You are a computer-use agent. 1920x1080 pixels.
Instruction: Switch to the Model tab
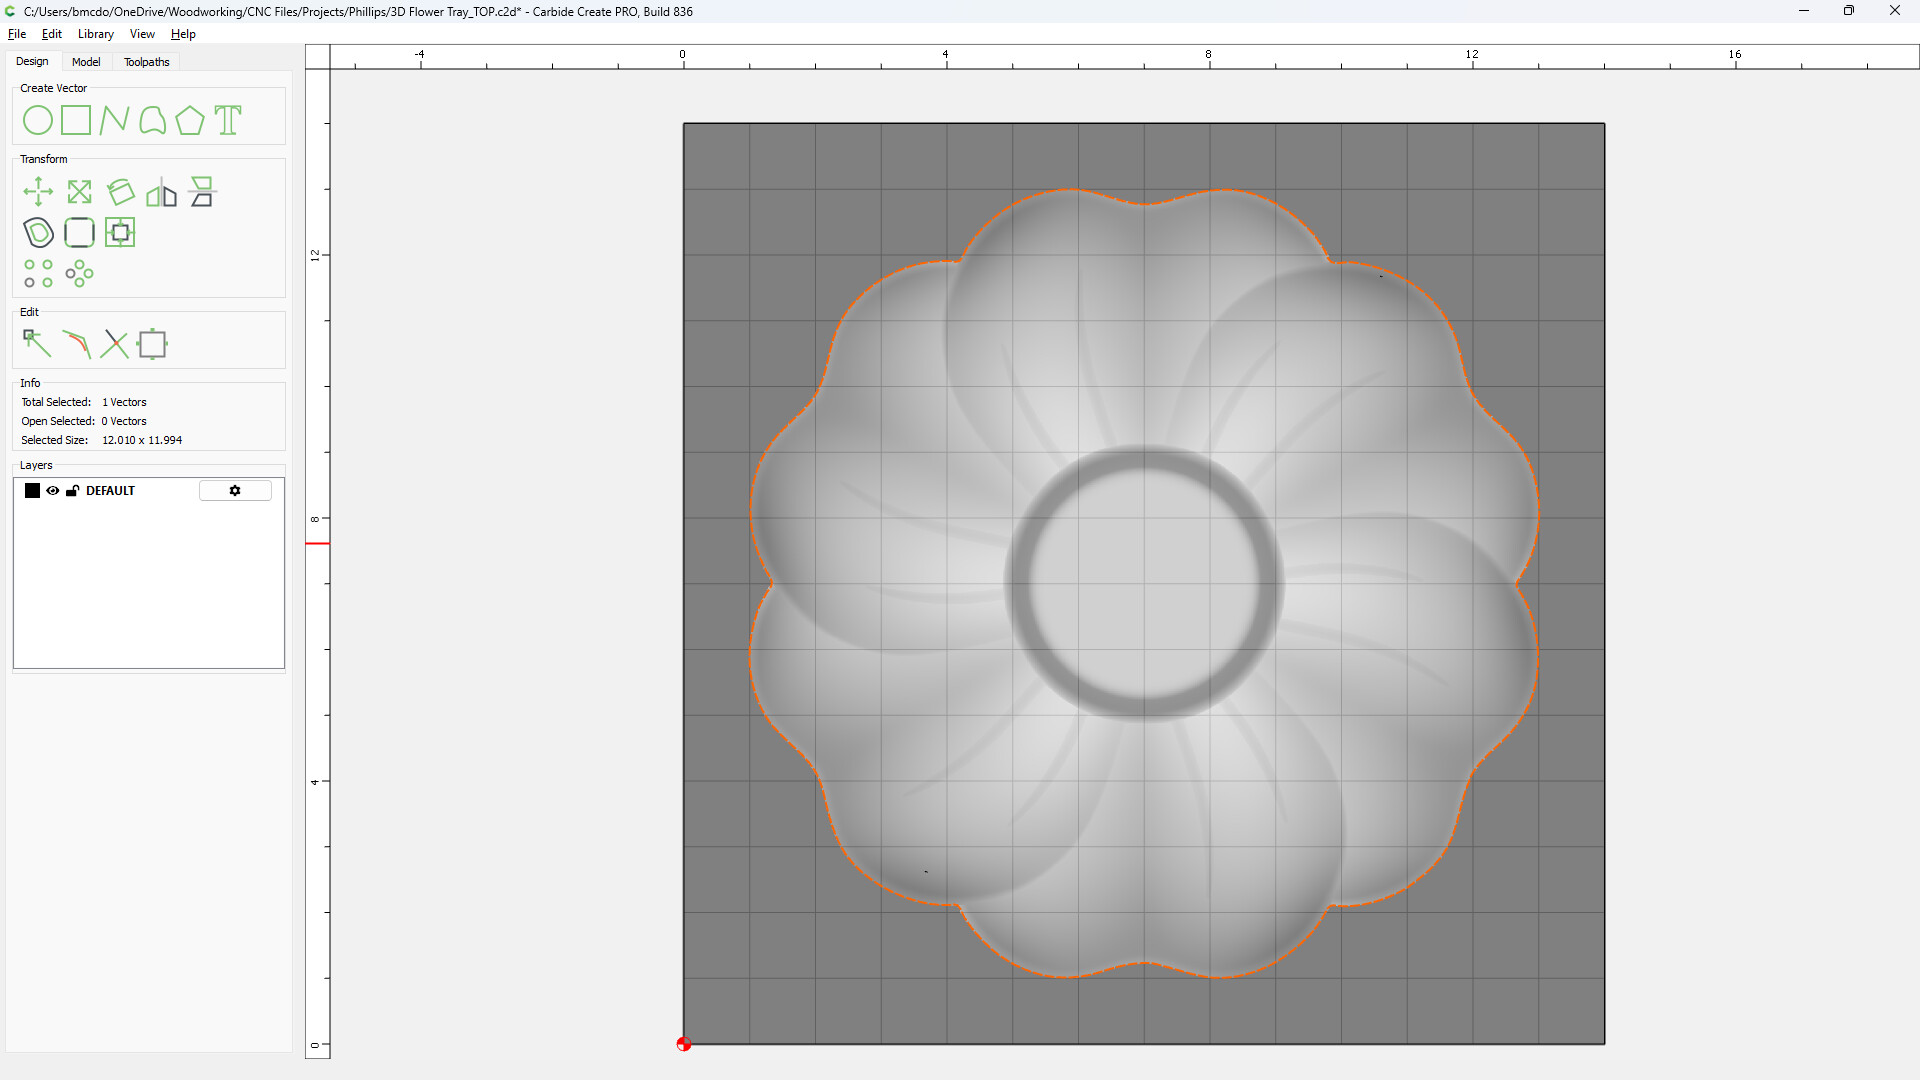pyautogui.click(x=86, y=62)
